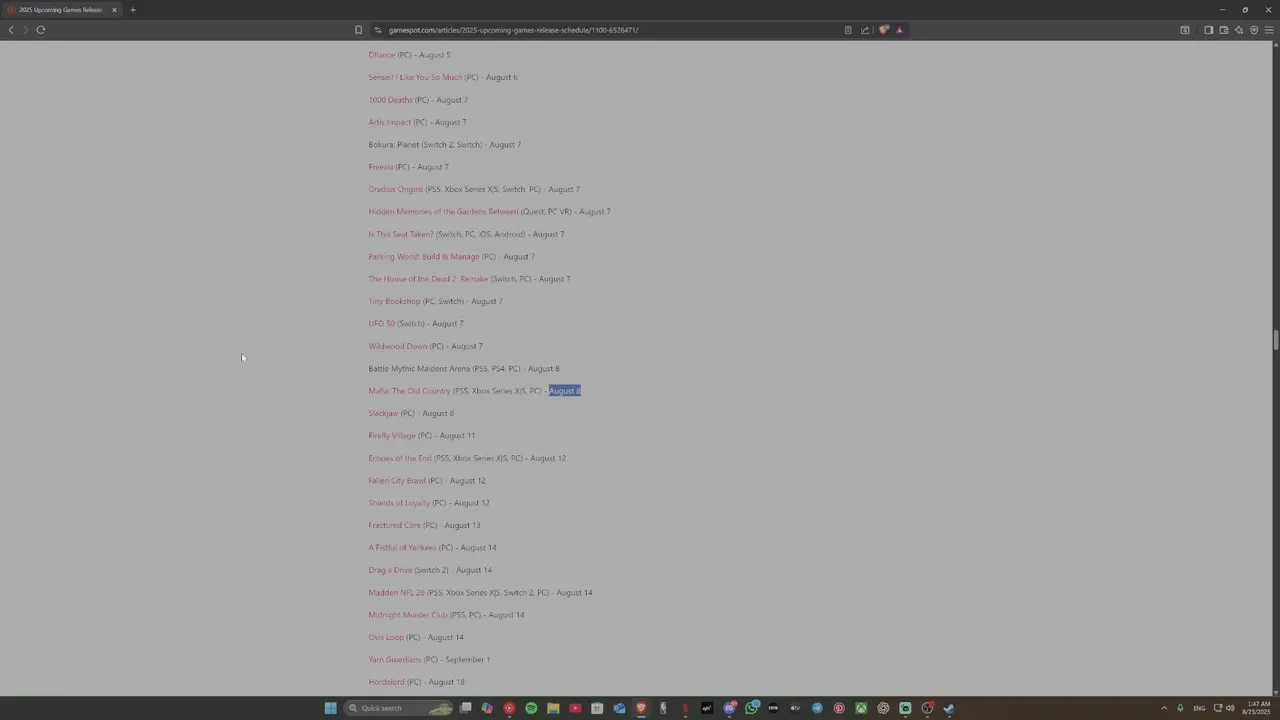The width and height of the screenshot is (1280, 720).
Task: Open Brave Wallet icon
Action: (x=1223, y=30)
